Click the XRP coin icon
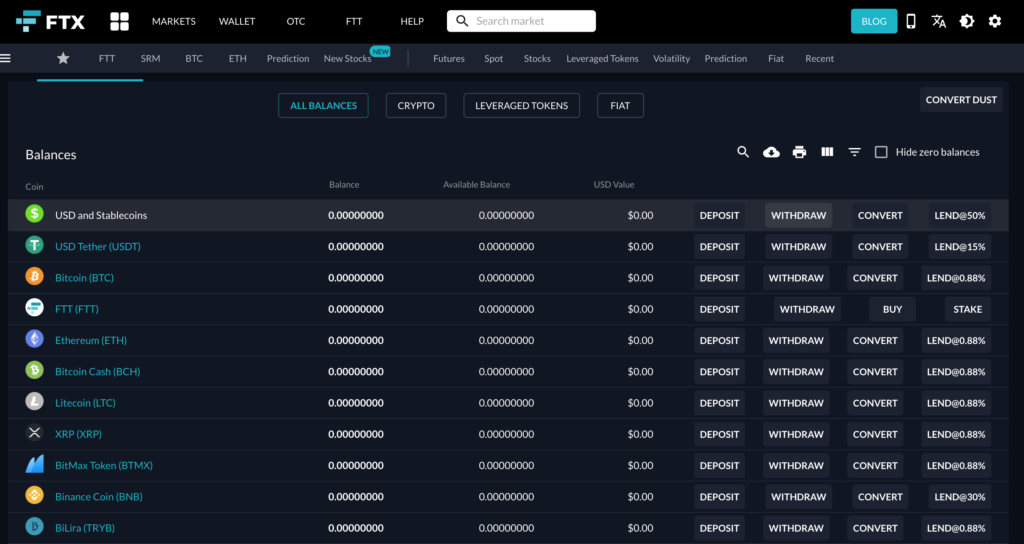The image size is (1024, 544). [x=34, y=433]
